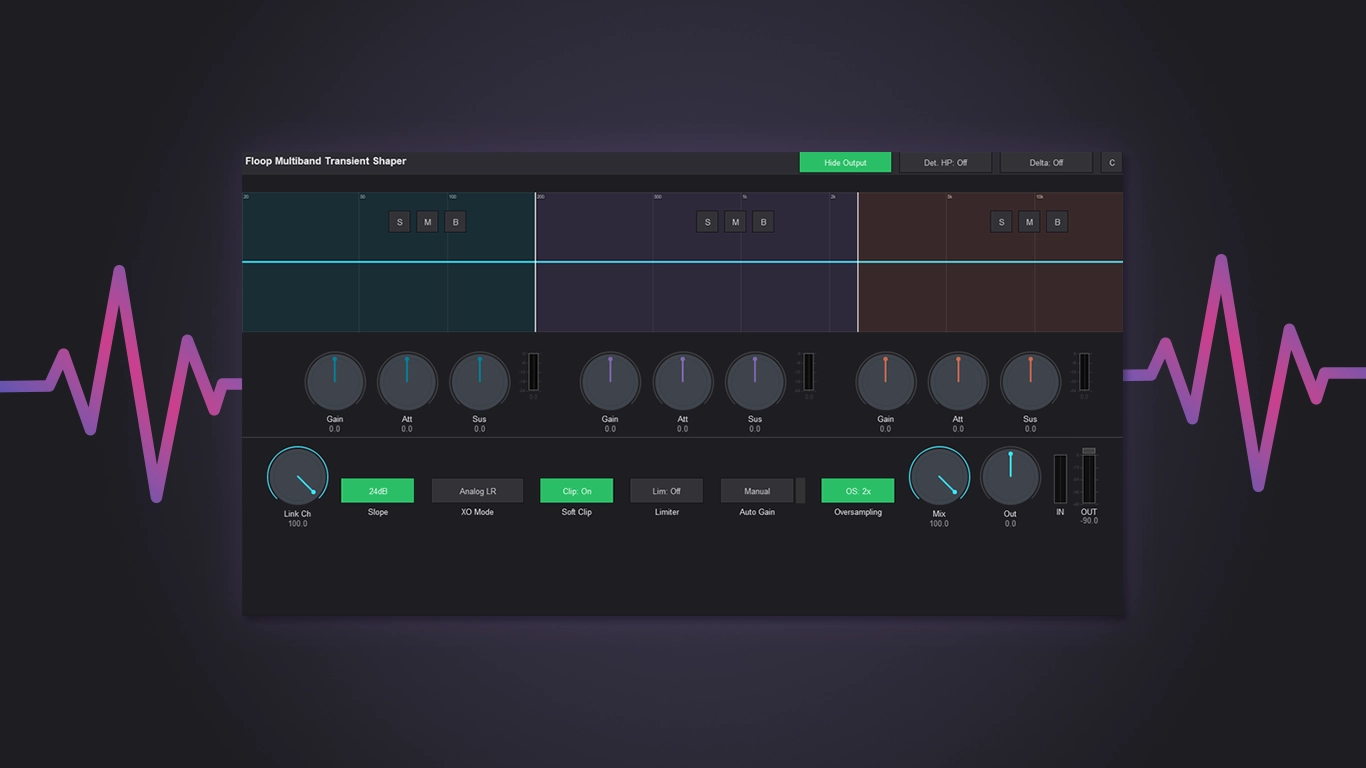Viewport: 1366px width, 768px height.
Task: Click the Oversampling label
Action: click(x=858, y=512)
